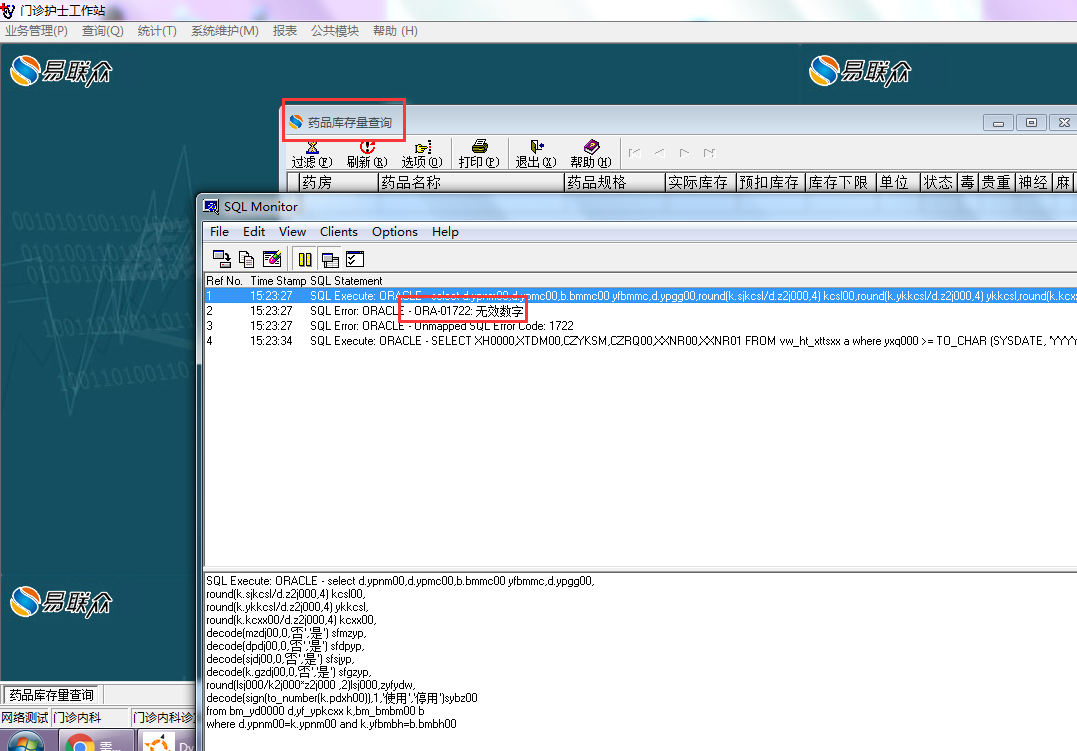This screenshot has width=1077, height=751.
Task: Open the Clients menu in SQL Monitor
Action: pyautogui.click(x=338, y=231)
